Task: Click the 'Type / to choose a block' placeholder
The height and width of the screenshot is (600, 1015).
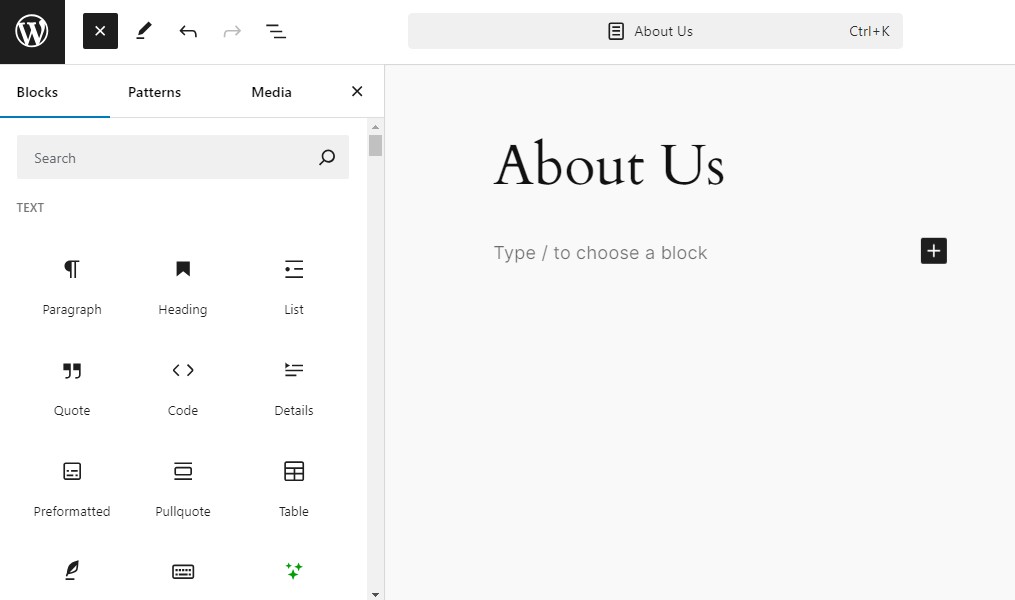Action: (600, 252)
